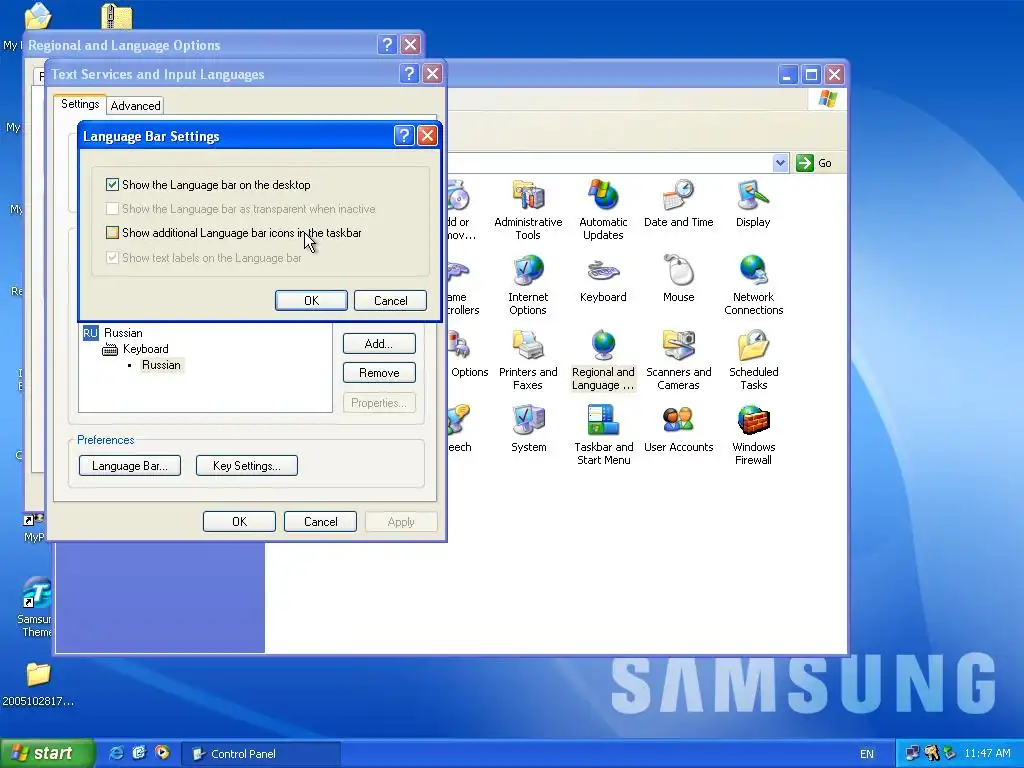The height and width of the screenshot is (768, 1024).
Task: Close the Language Bar Settings dialog
Action: (427, 135)
